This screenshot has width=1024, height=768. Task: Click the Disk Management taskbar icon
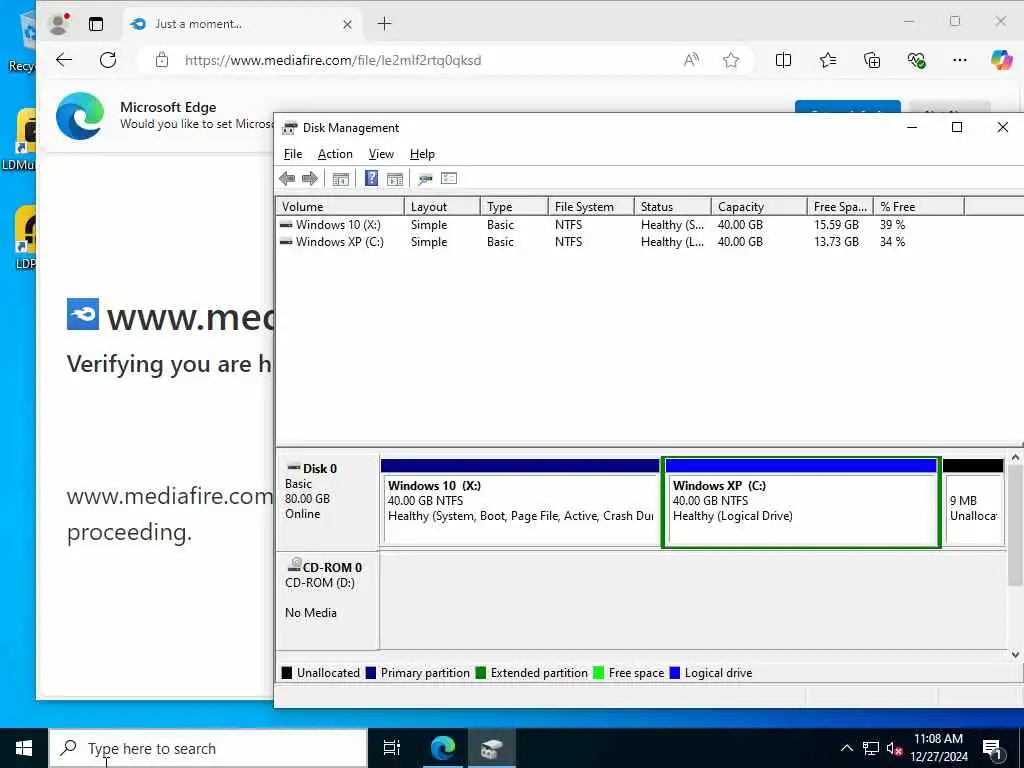491,748
